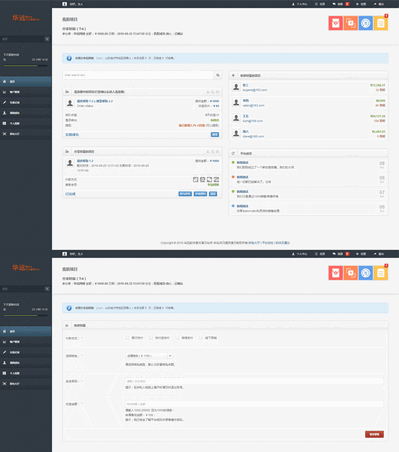The height and width of the screenshot is (452, 399).
Task: Tick the first payment method checkbox in the form
Action: pos(127,338)
